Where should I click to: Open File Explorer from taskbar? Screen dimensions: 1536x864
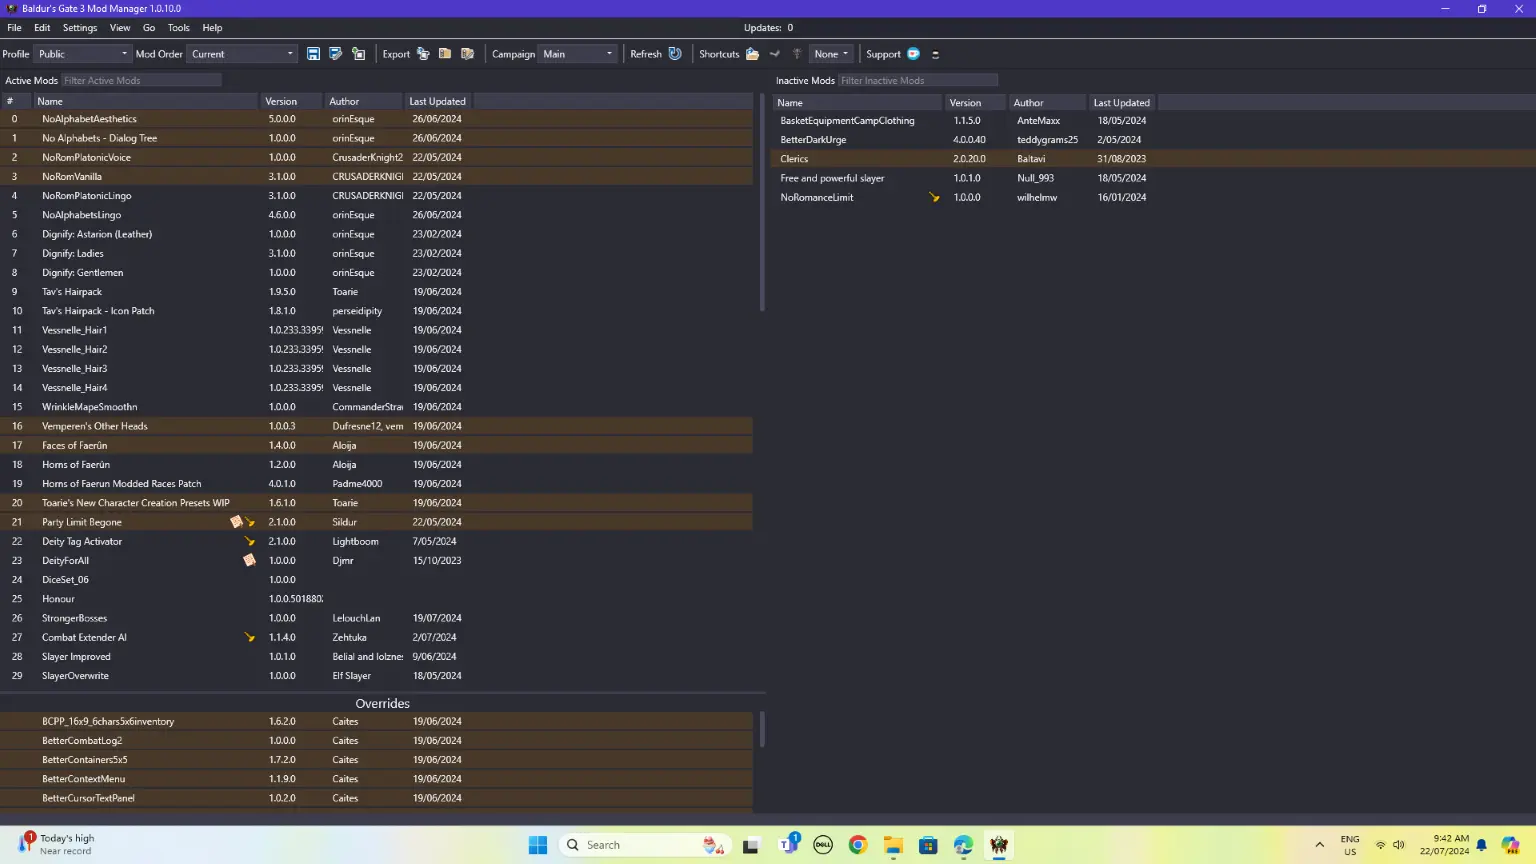pos(893,845)
